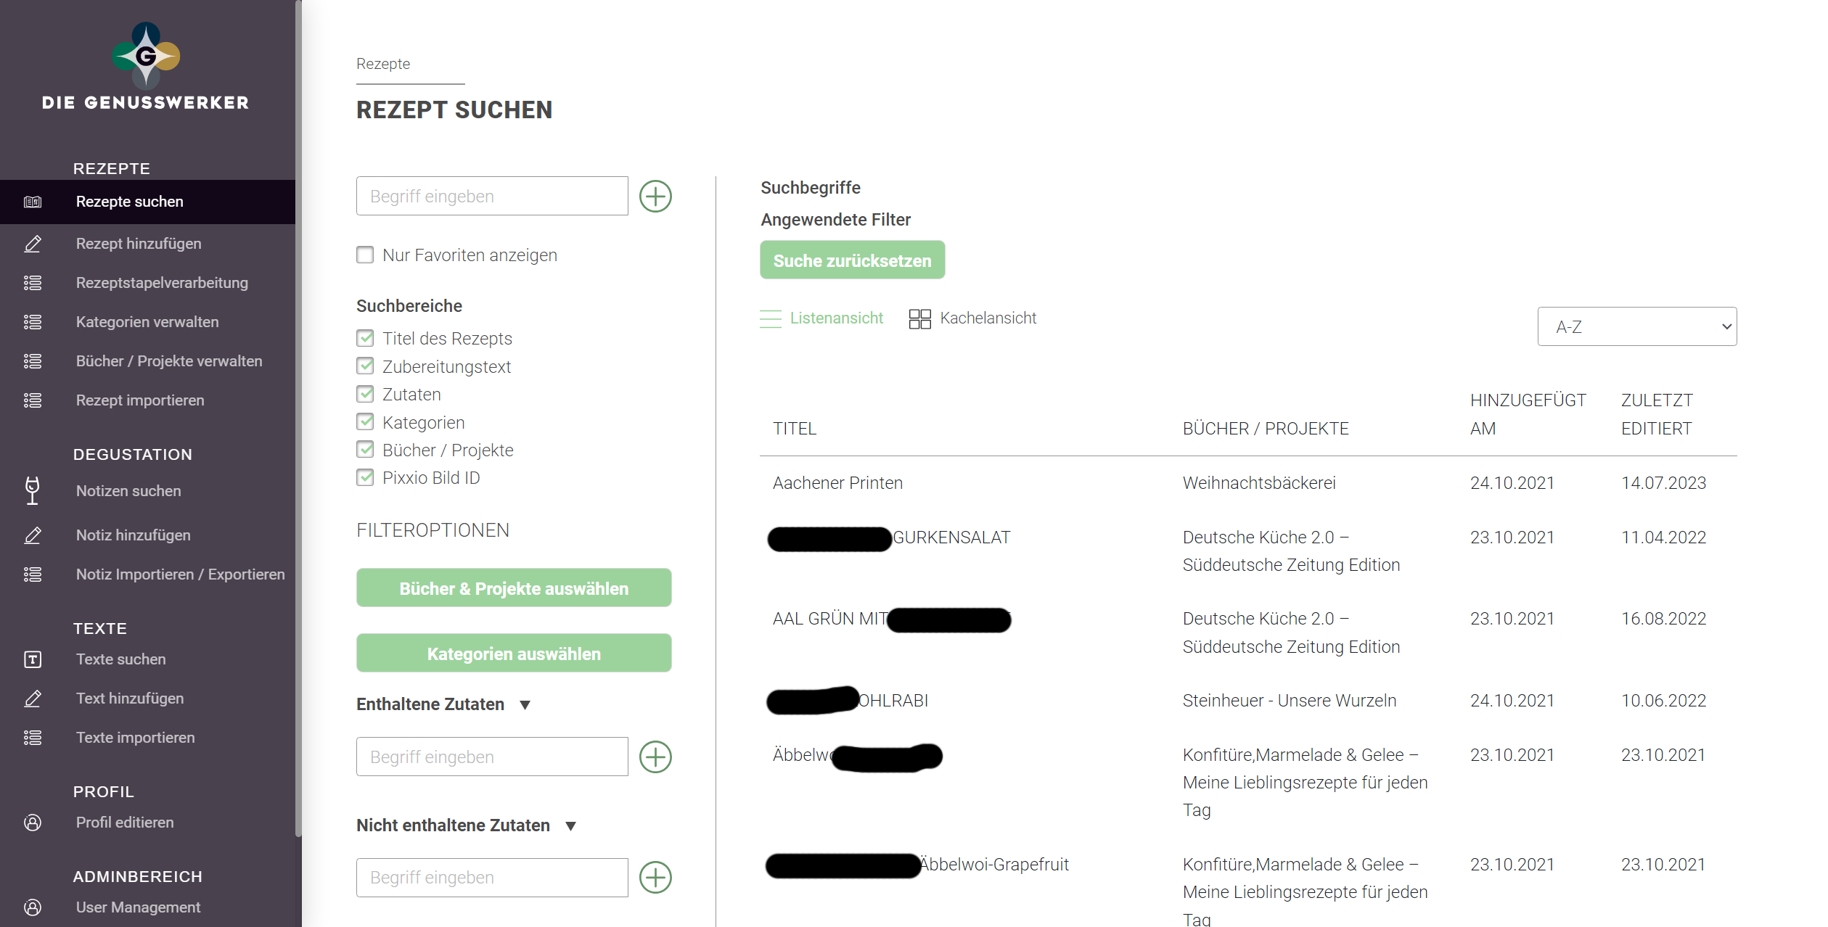Click Bücher & Projekte auswählen button
The image size is (1828, 927).
pos(513,588)
